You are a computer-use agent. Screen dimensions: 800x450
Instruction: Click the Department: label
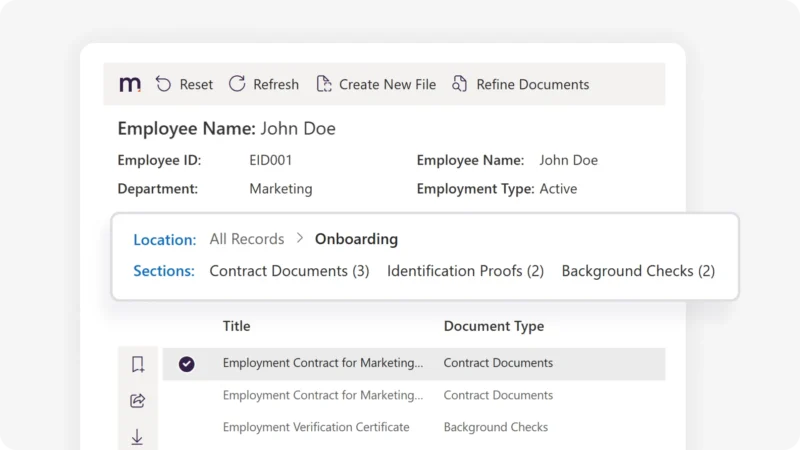tap(158, 189)
